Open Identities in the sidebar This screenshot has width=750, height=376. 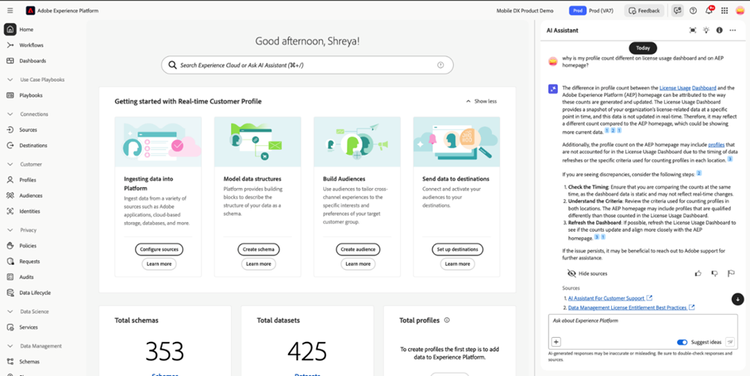pos(29,211)
